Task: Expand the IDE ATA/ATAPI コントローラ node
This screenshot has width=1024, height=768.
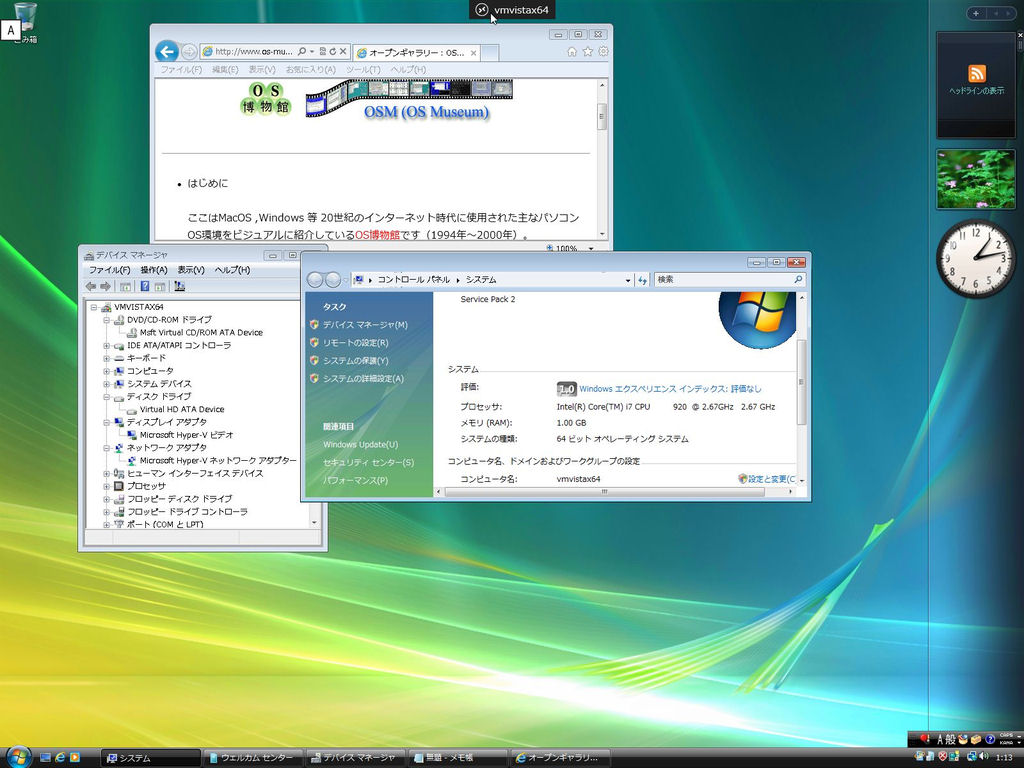Action: (x=106, y=345)
